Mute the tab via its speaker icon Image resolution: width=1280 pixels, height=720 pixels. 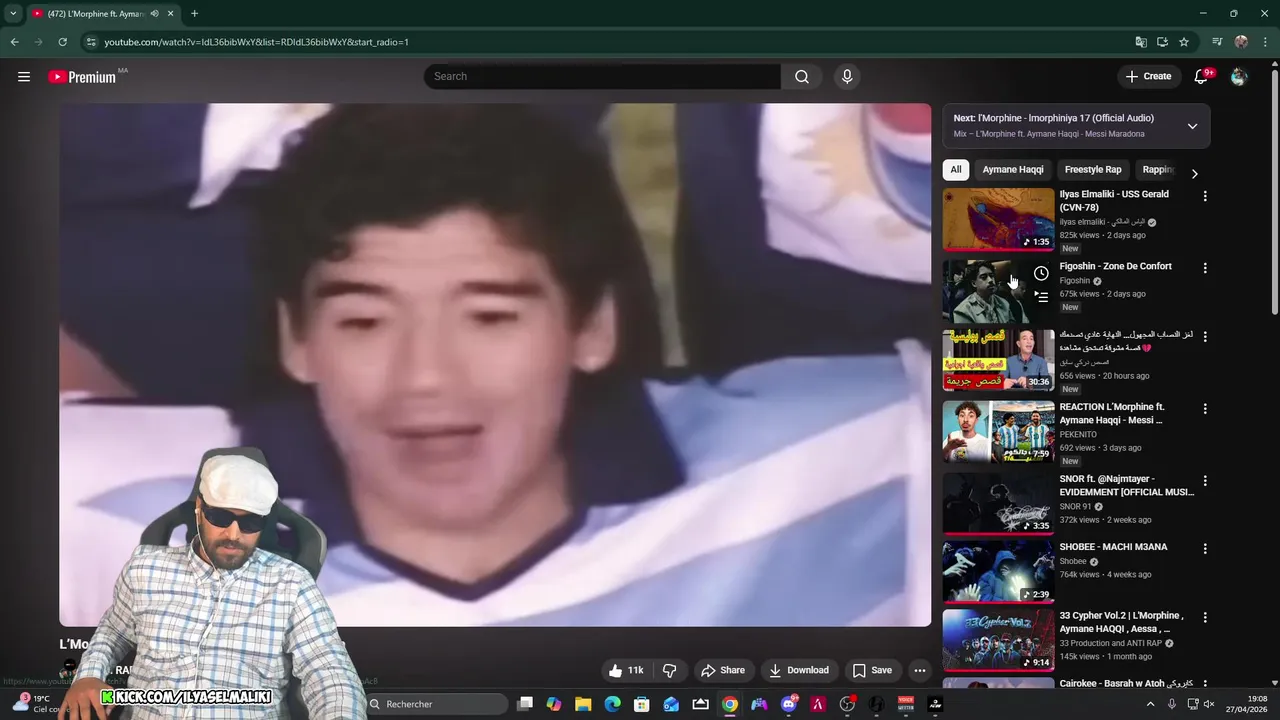154,14
